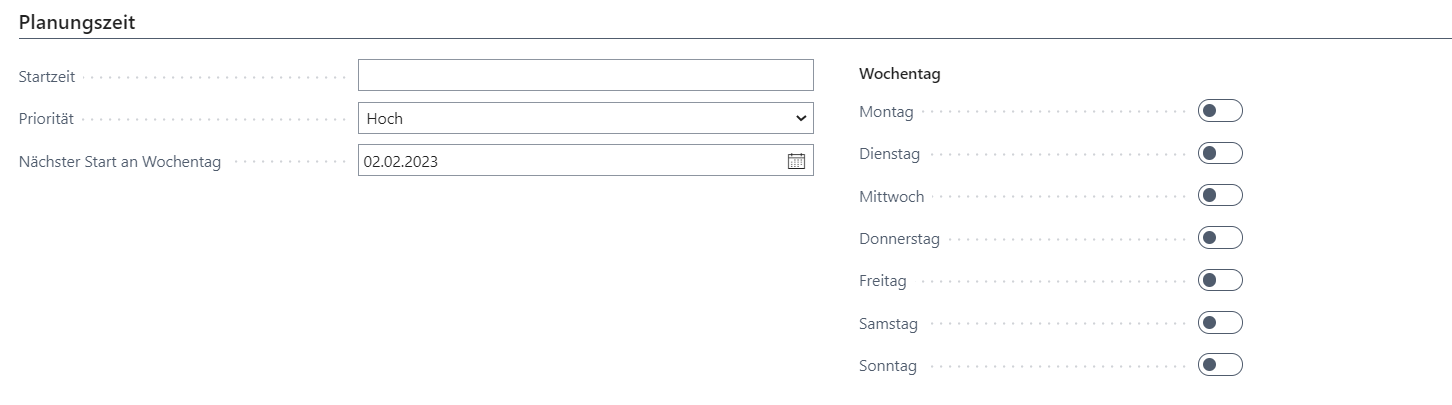Toggle the Mittwoch switch on
The width and height of the screenshot is (1452, 405).
click(x=1220, y=195)
